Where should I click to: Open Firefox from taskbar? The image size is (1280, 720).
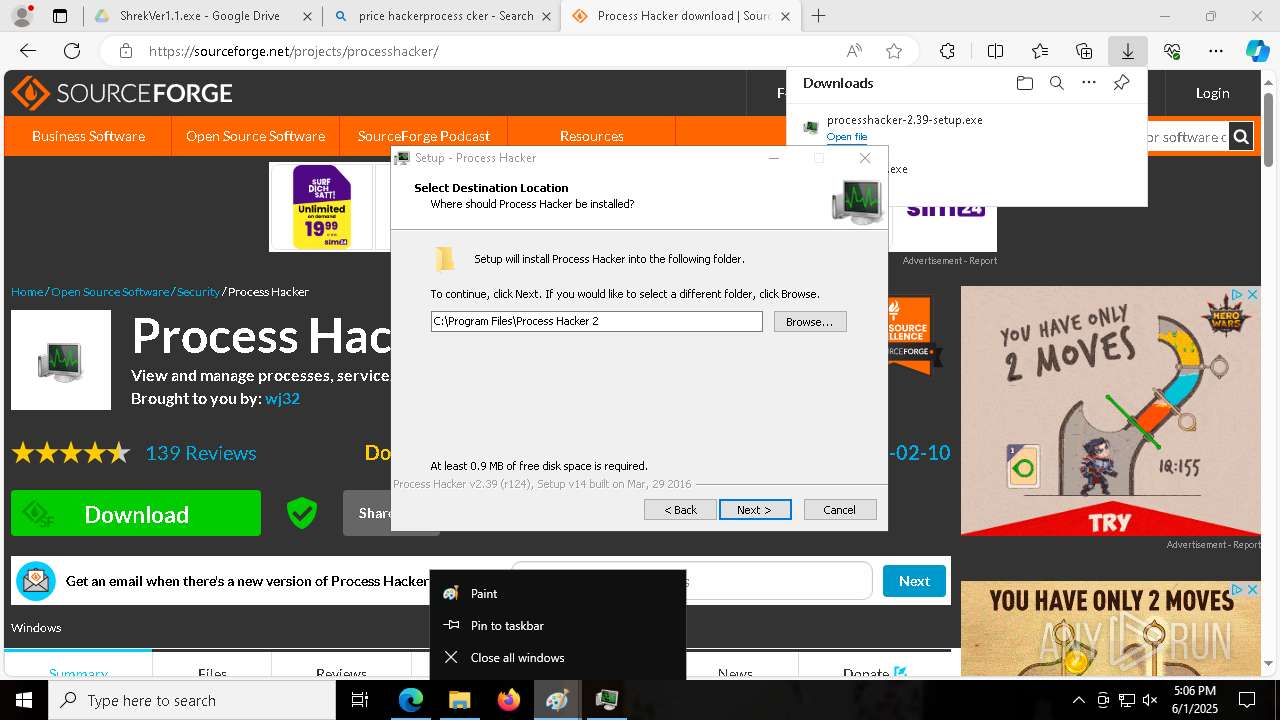pyautogui.click(x=508, y=700)
